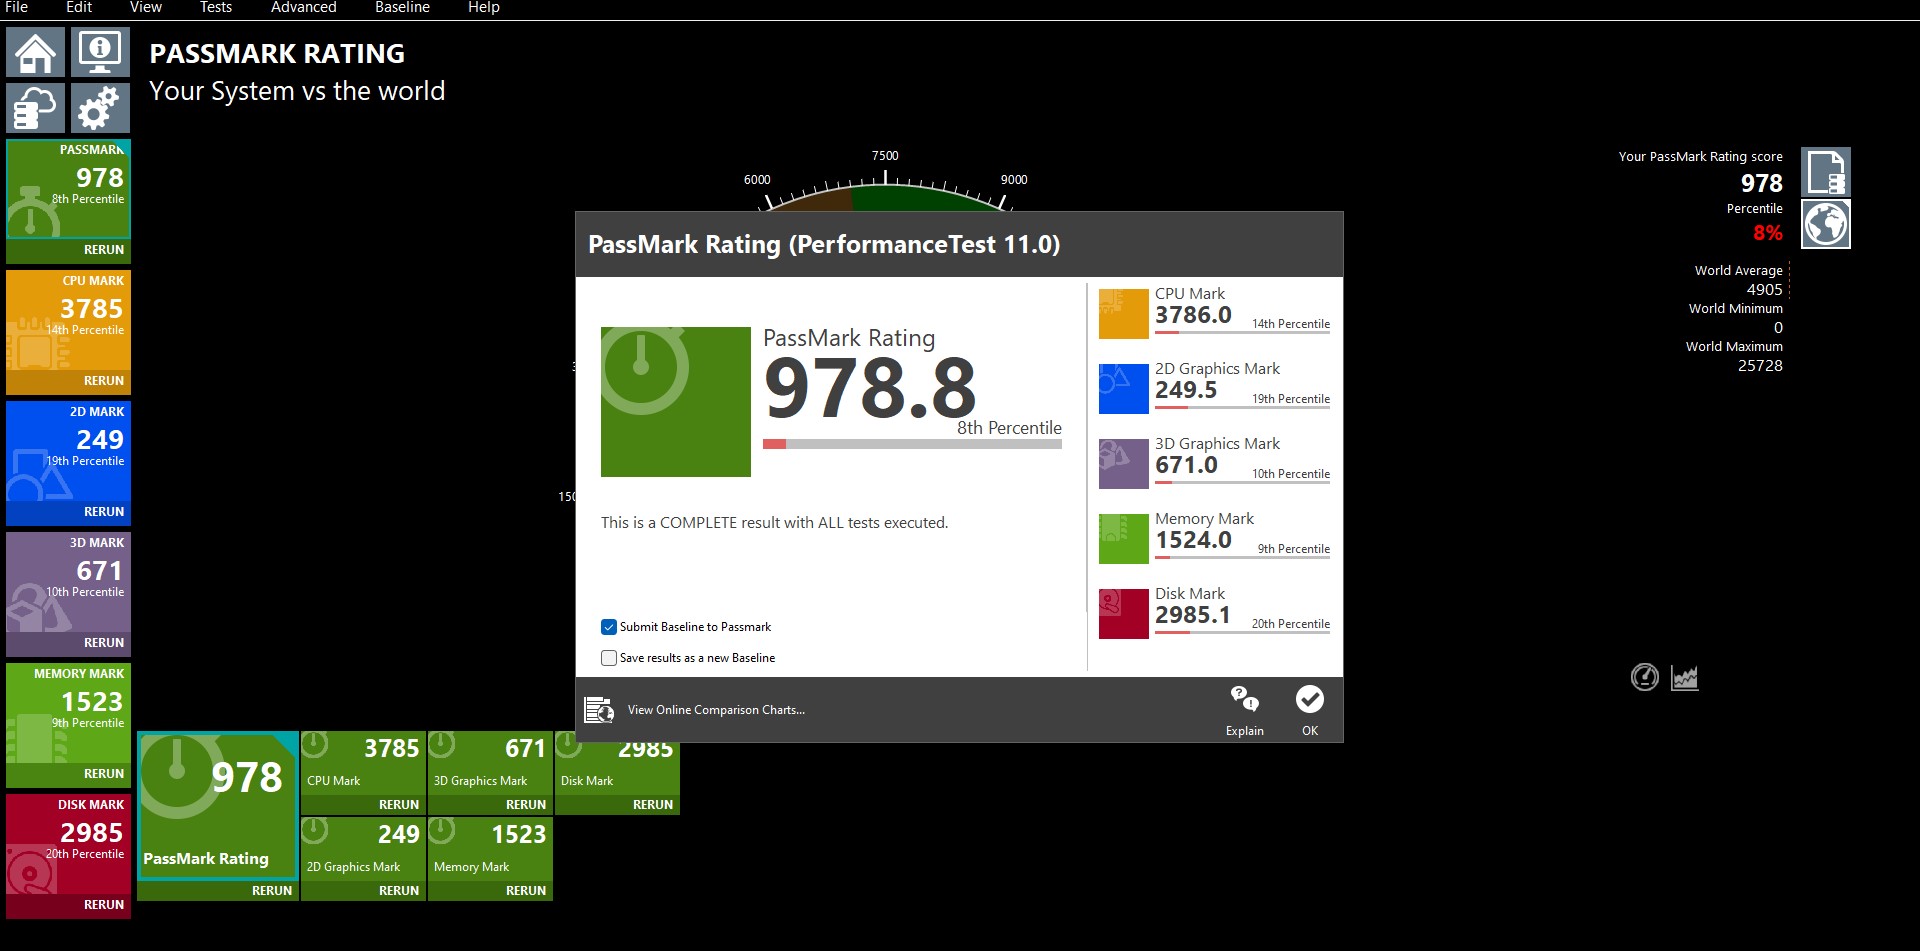Click the blue 2D Graphics Mark icon in dialog
1920x951 pixels.
click(x=1124, y=389)
